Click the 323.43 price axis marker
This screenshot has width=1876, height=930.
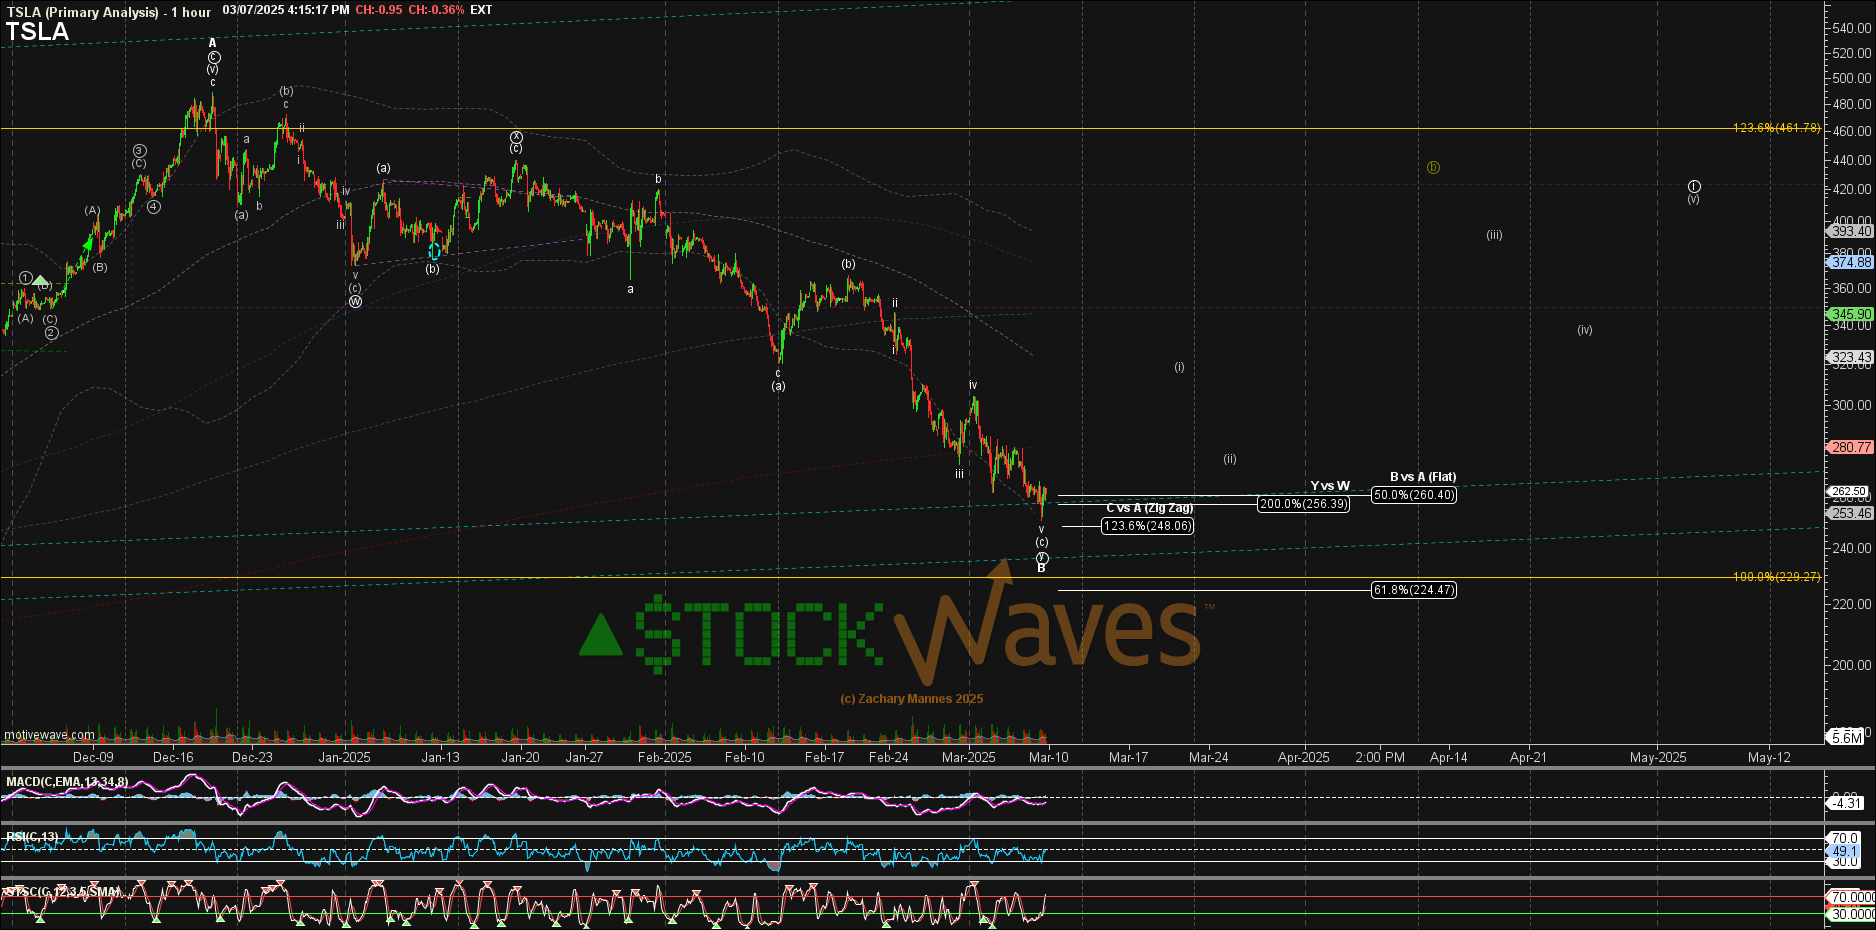point(1850,357)
